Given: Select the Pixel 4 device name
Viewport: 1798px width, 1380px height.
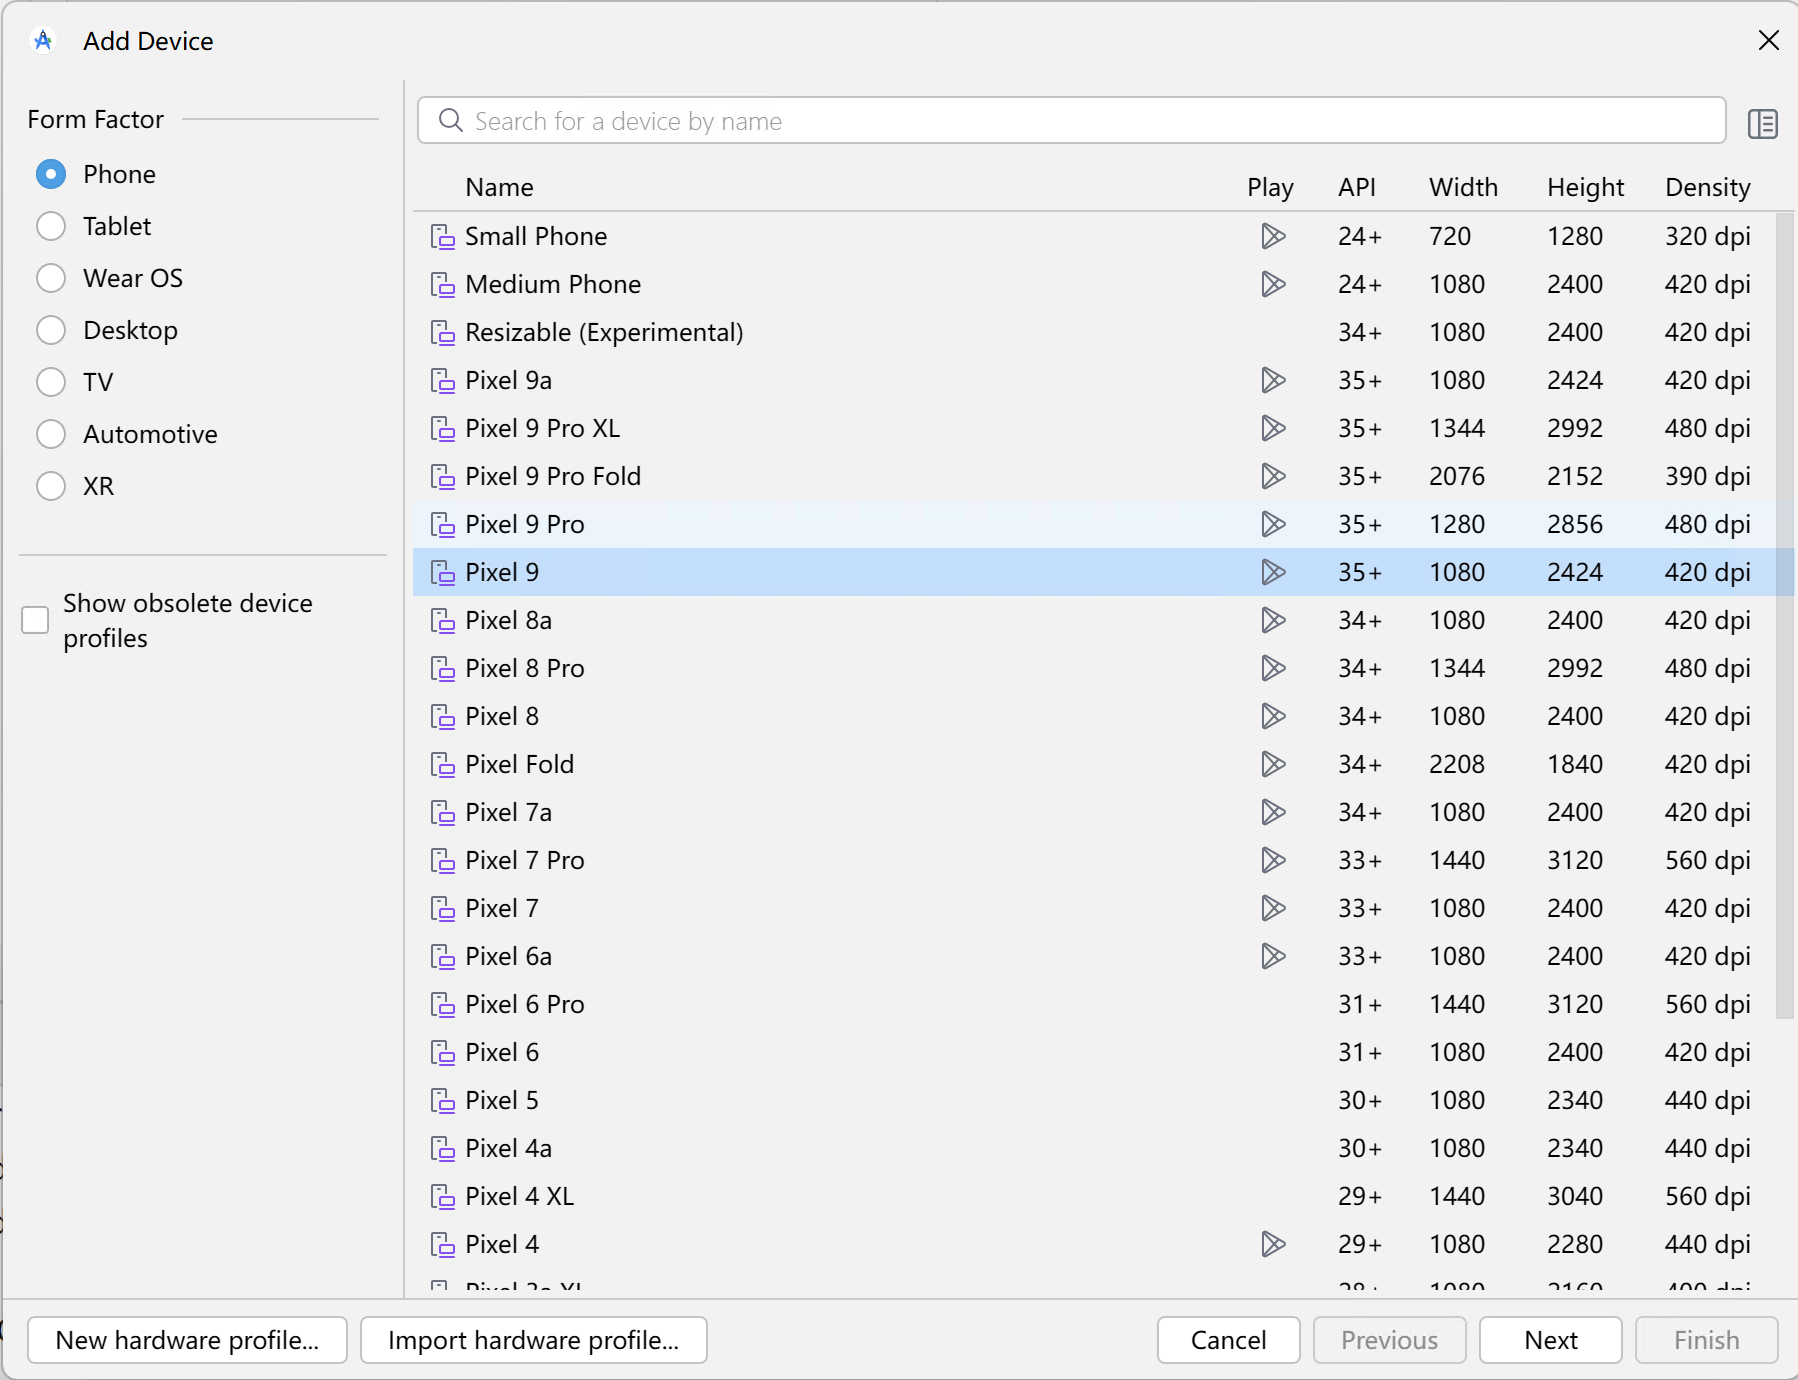Looking at the screenshot, I should point(501,1244).
